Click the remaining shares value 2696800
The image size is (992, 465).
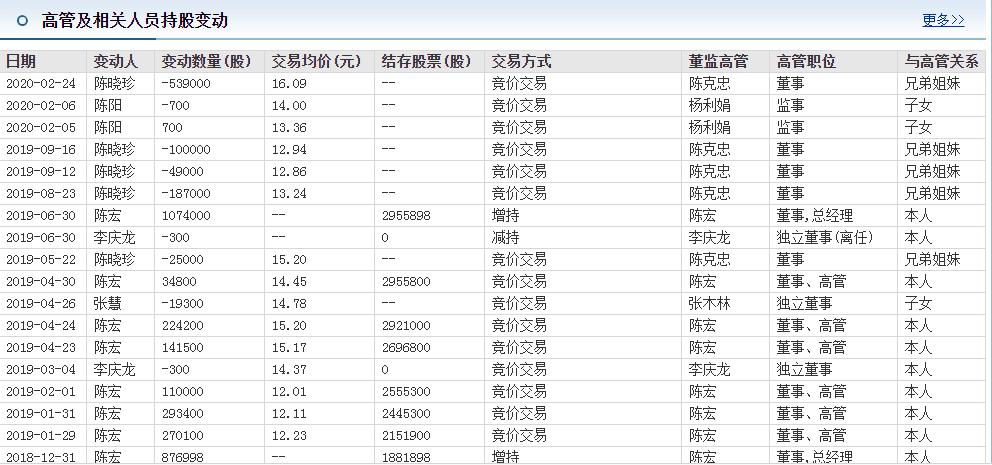tap(406, 348)
